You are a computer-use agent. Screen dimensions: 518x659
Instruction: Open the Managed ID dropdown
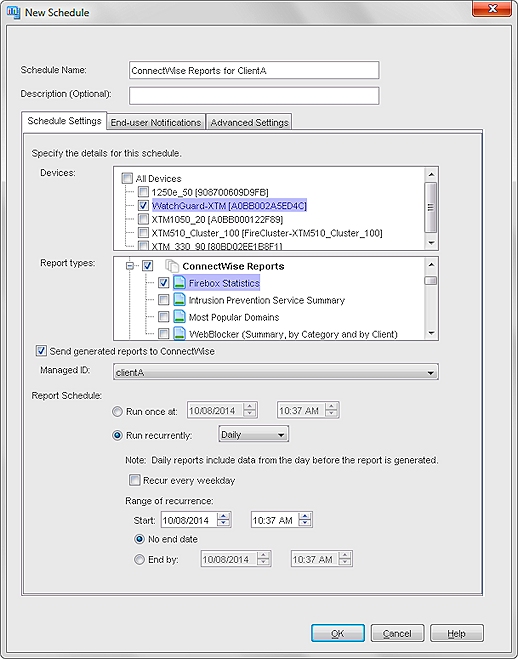point(276,372)
